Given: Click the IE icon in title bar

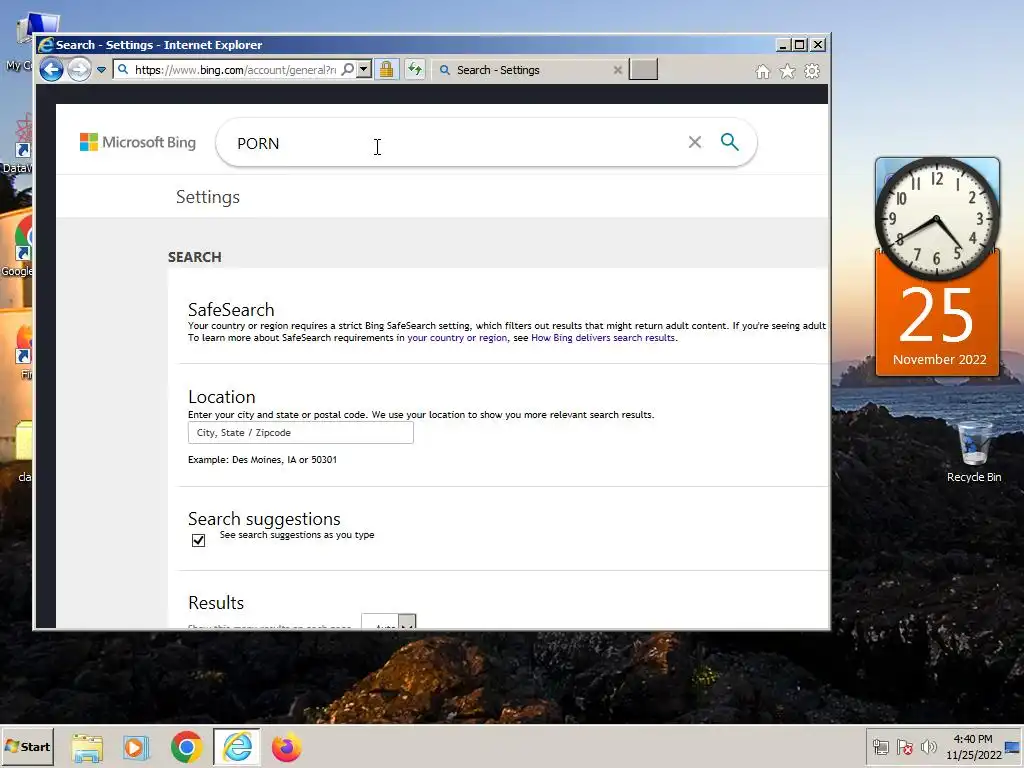Looking at the screenshot, I should coord(46,44).
